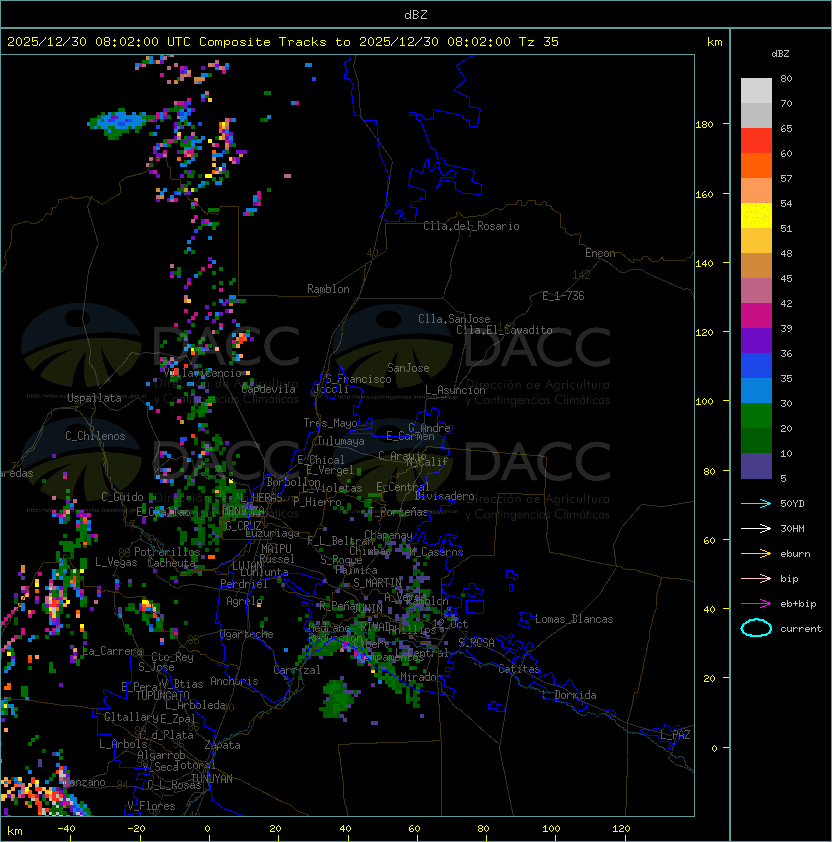
Task: Select the Ugarteche map label
Action: 247,634
